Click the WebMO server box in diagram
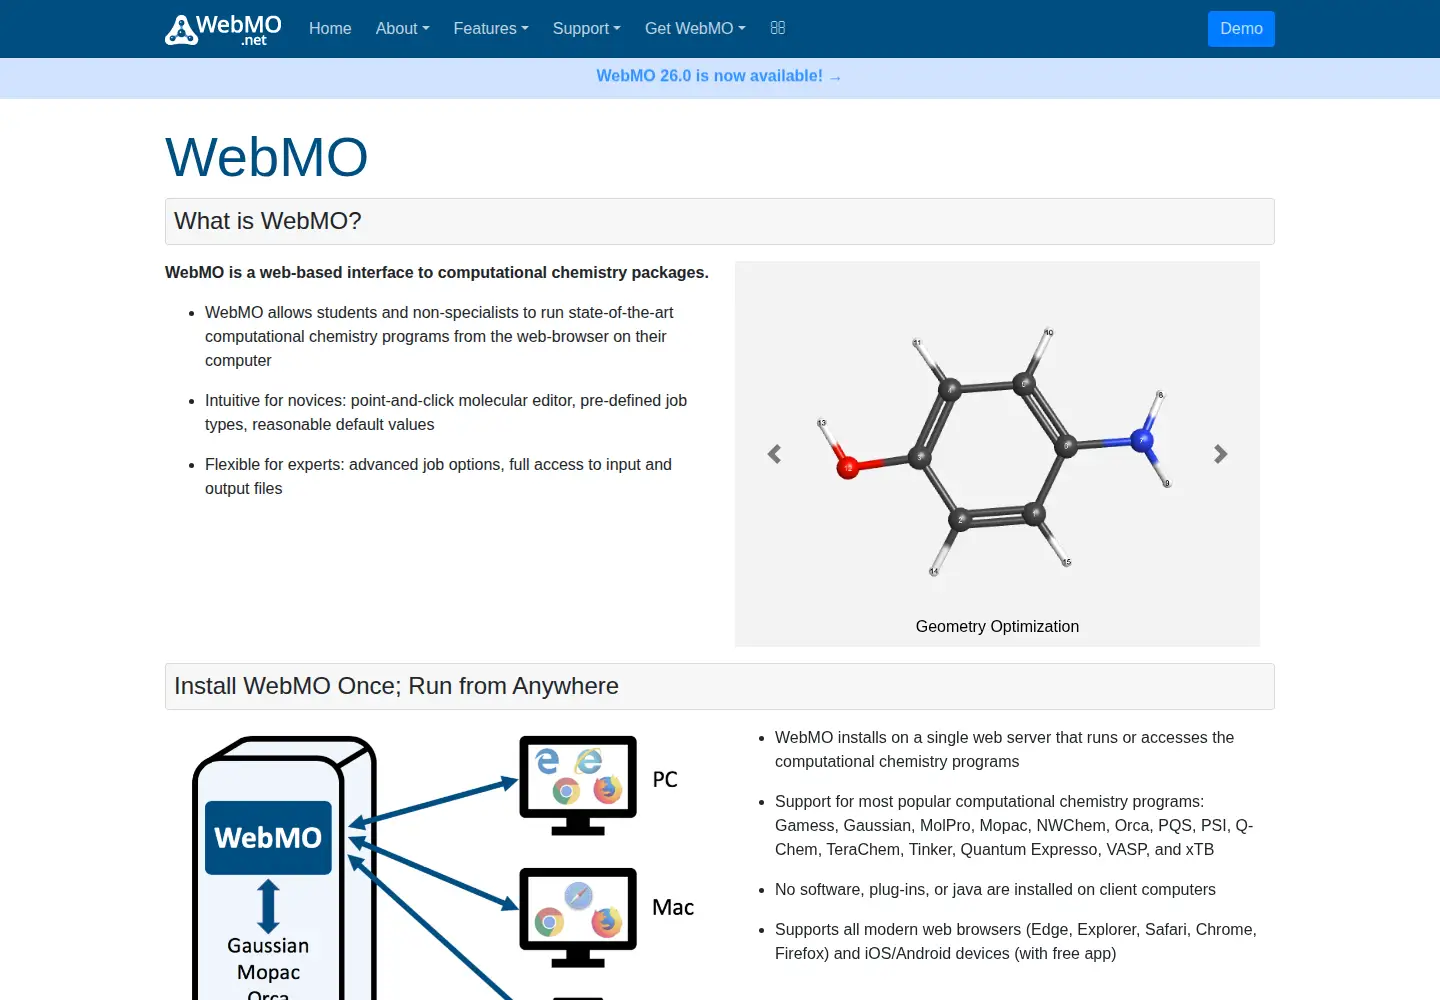 pyautogui.click(x=268, y=838)
